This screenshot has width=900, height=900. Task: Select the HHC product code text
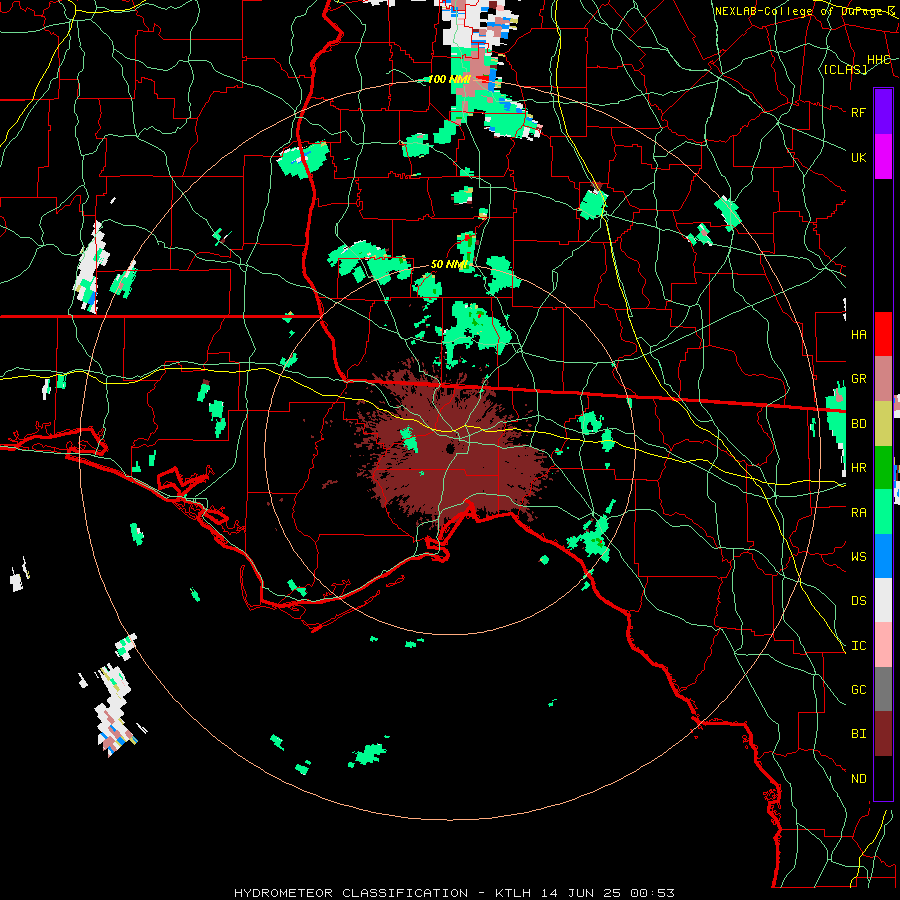(x=879, y=59)
